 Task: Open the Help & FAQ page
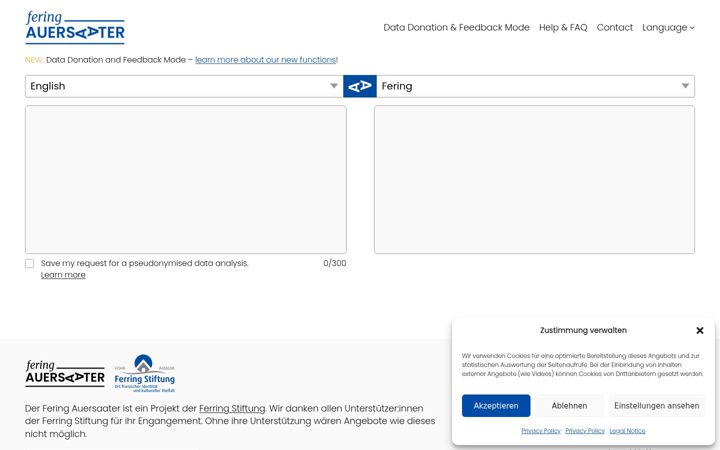coord(563,28)
